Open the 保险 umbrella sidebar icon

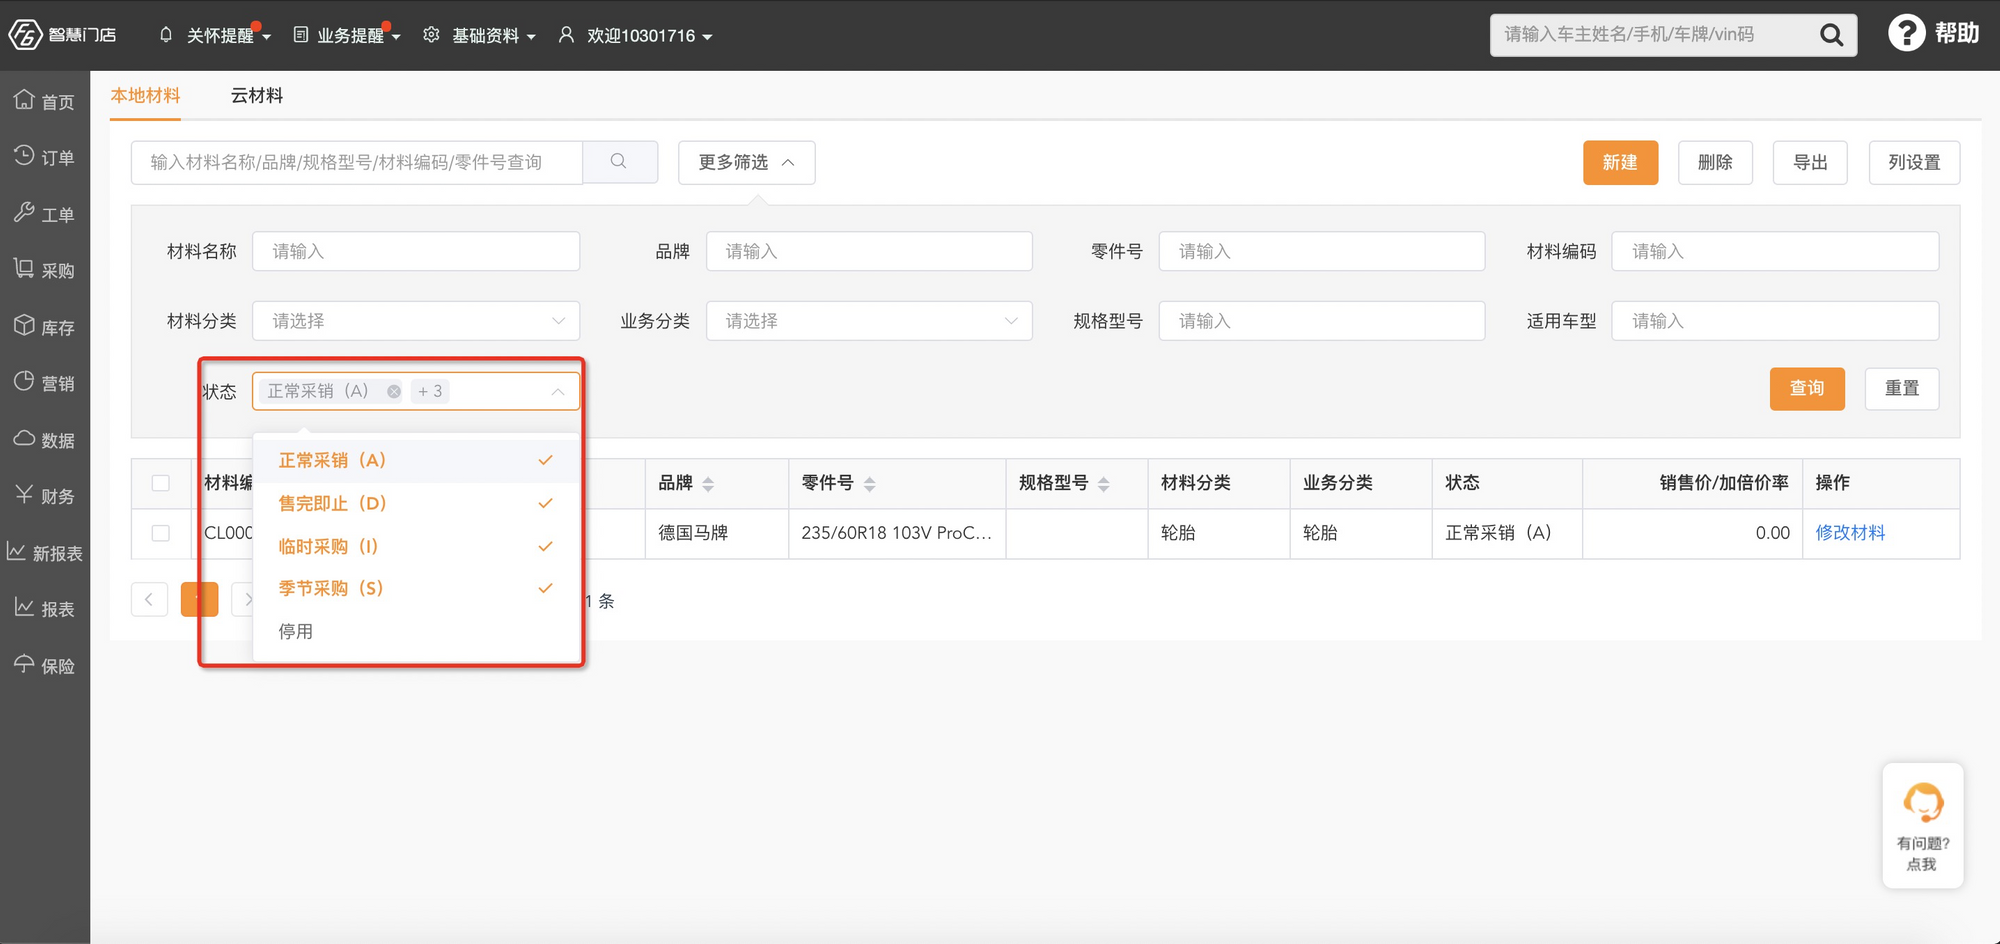(x=24, y=664)
